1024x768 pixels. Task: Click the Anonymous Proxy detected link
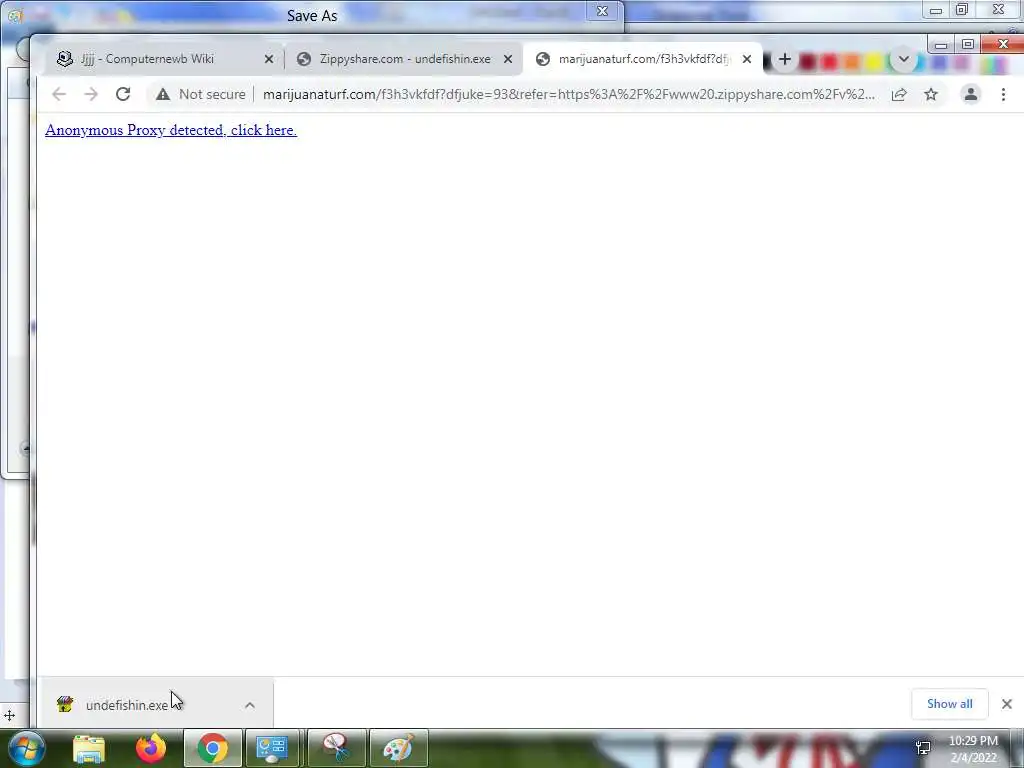(170, 130)
